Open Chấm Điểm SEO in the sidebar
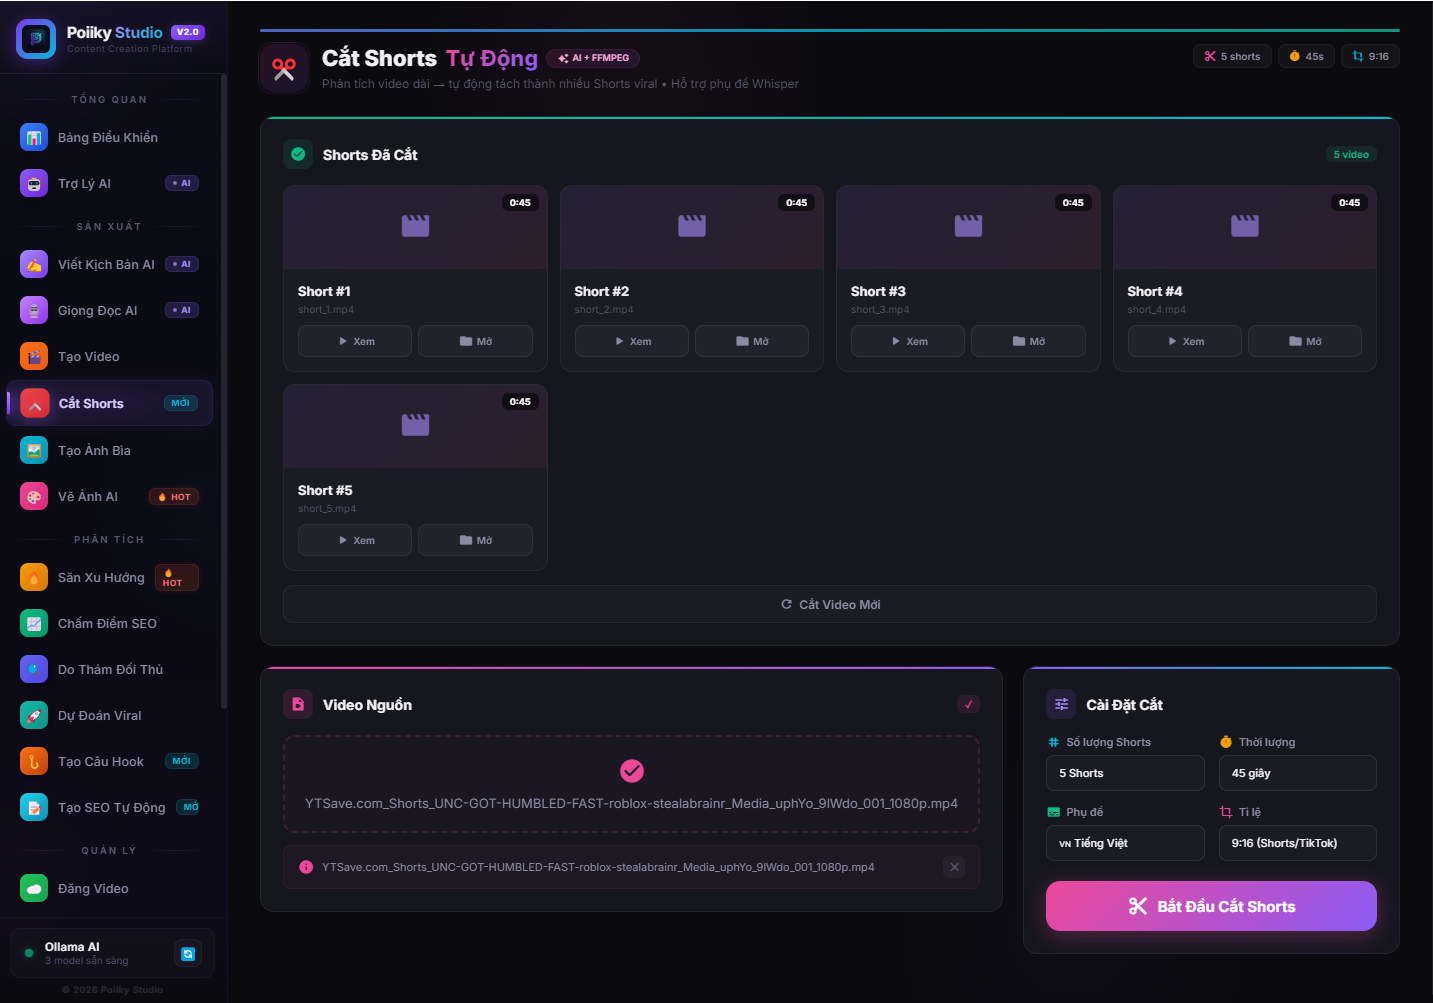 108,623
